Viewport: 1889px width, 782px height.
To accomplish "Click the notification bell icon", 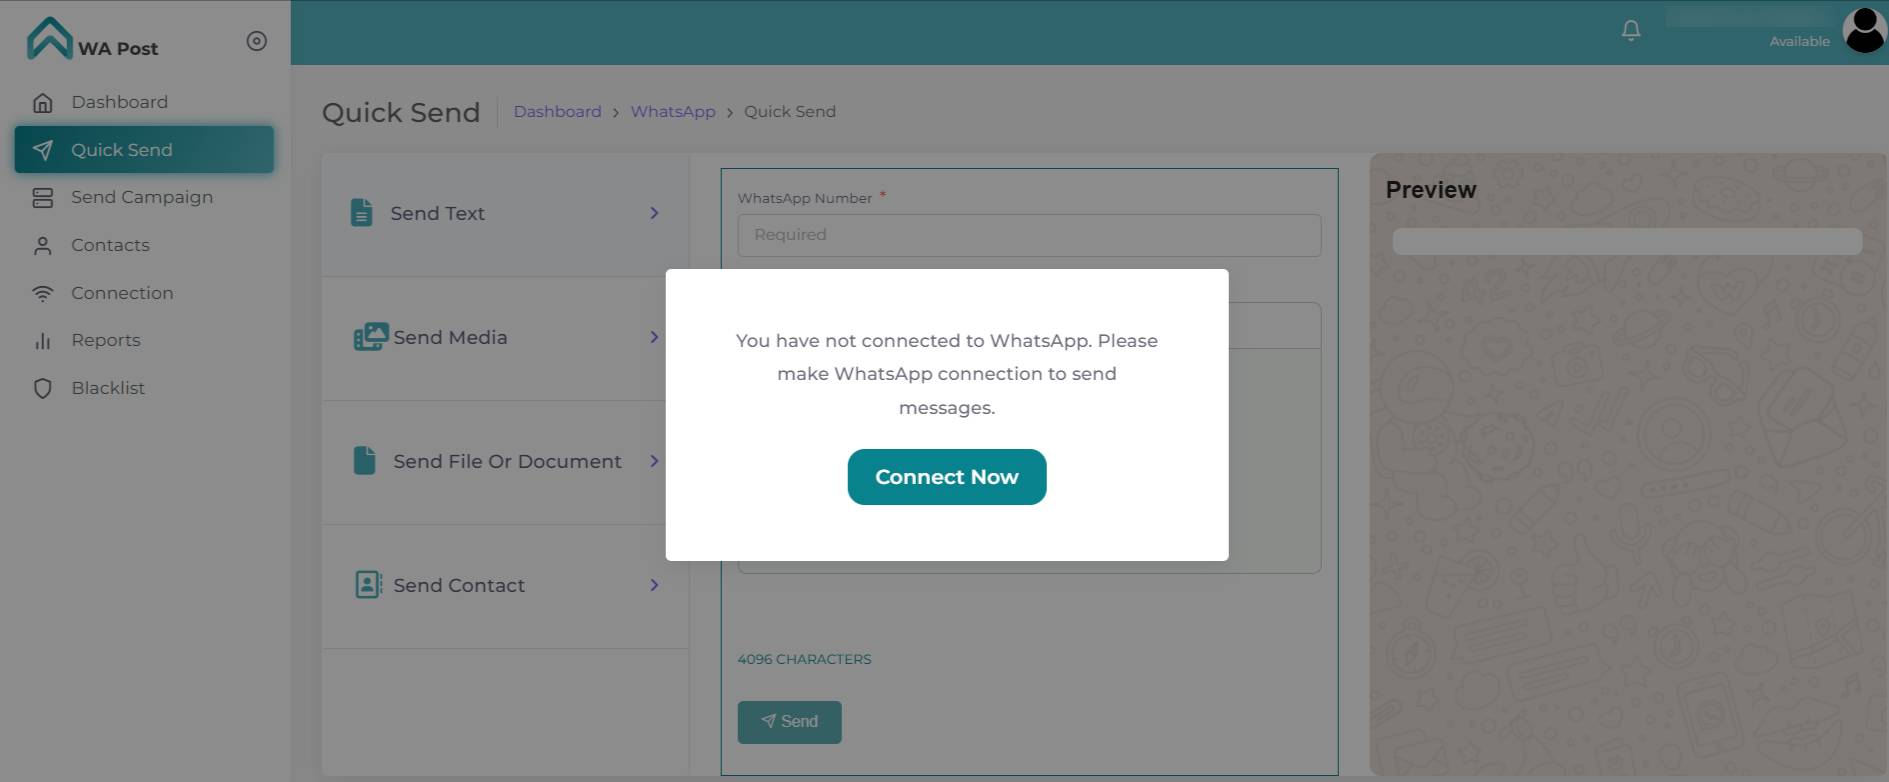I will (1631, 31).
